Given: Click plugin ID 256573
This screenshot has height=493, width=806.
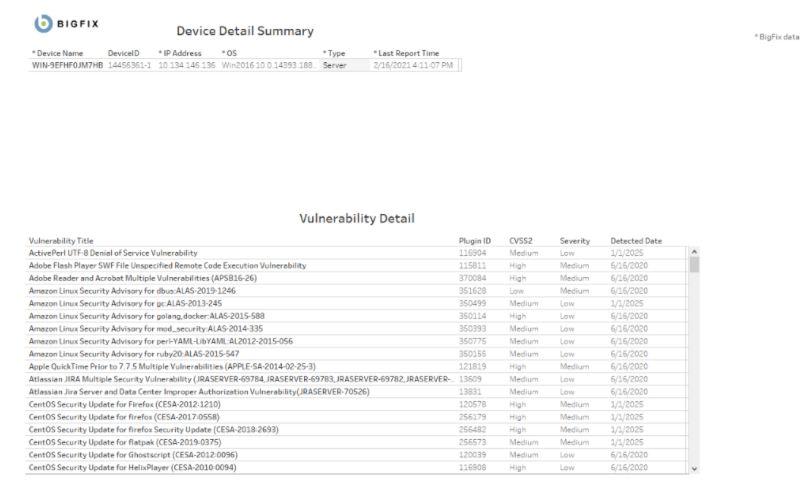Looking at the screenshot, I should 472,442.
